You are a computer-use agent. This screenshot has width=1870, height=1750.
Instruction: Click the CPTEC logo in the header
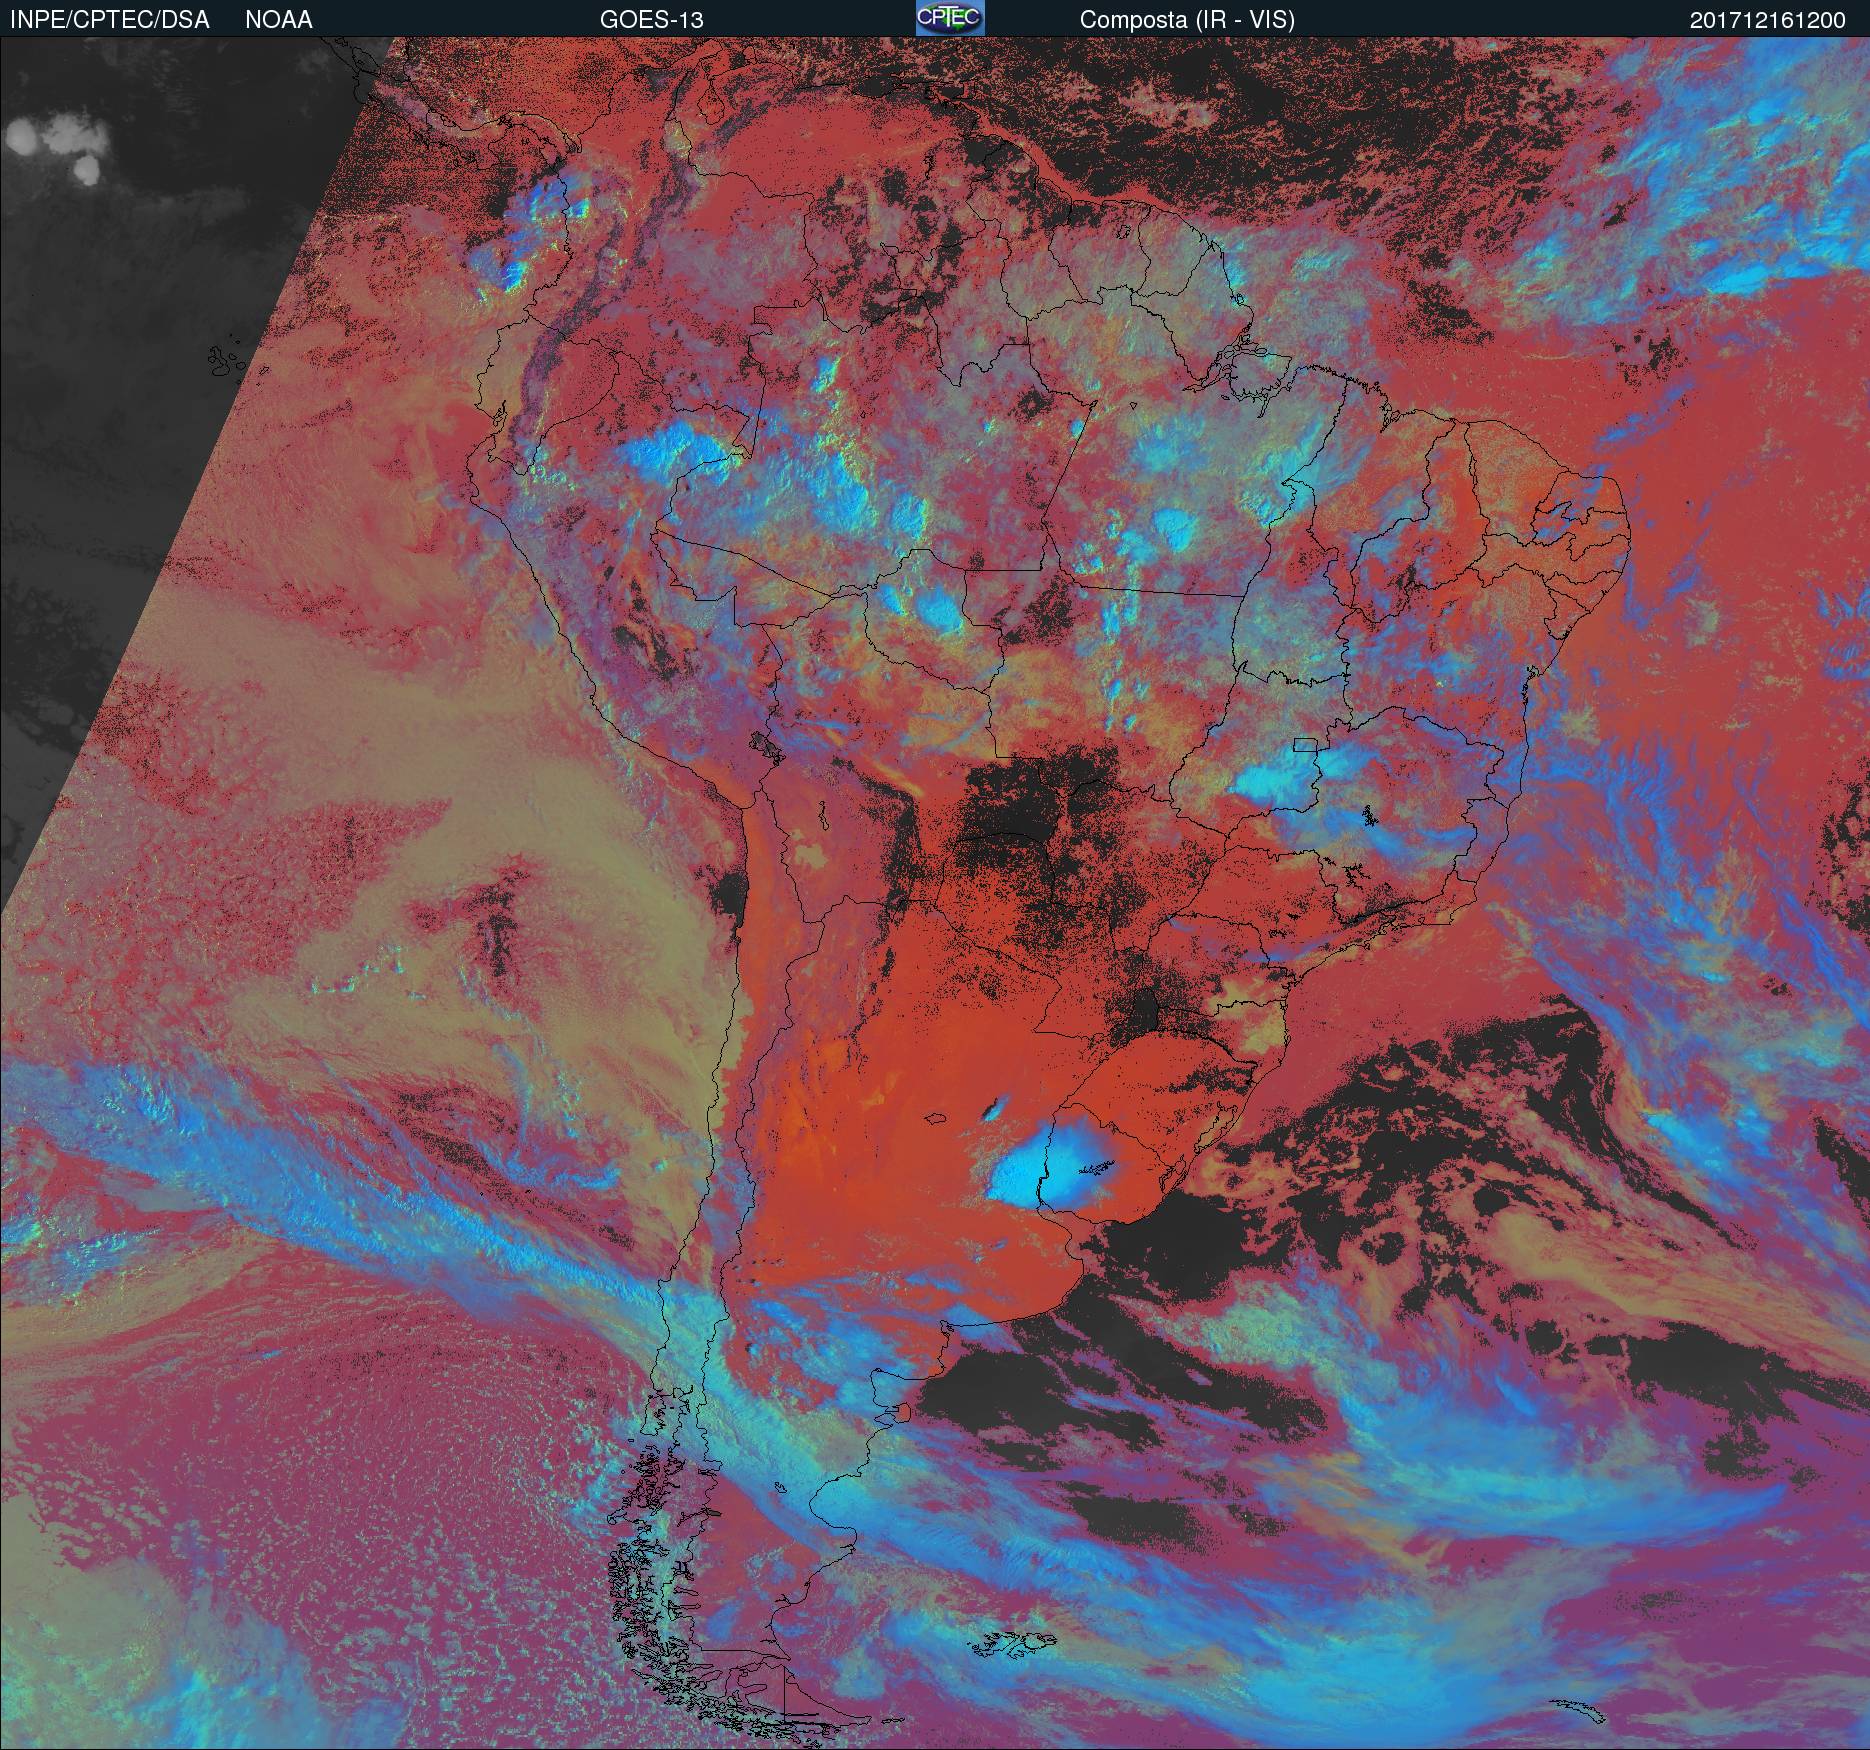[950, 18]
